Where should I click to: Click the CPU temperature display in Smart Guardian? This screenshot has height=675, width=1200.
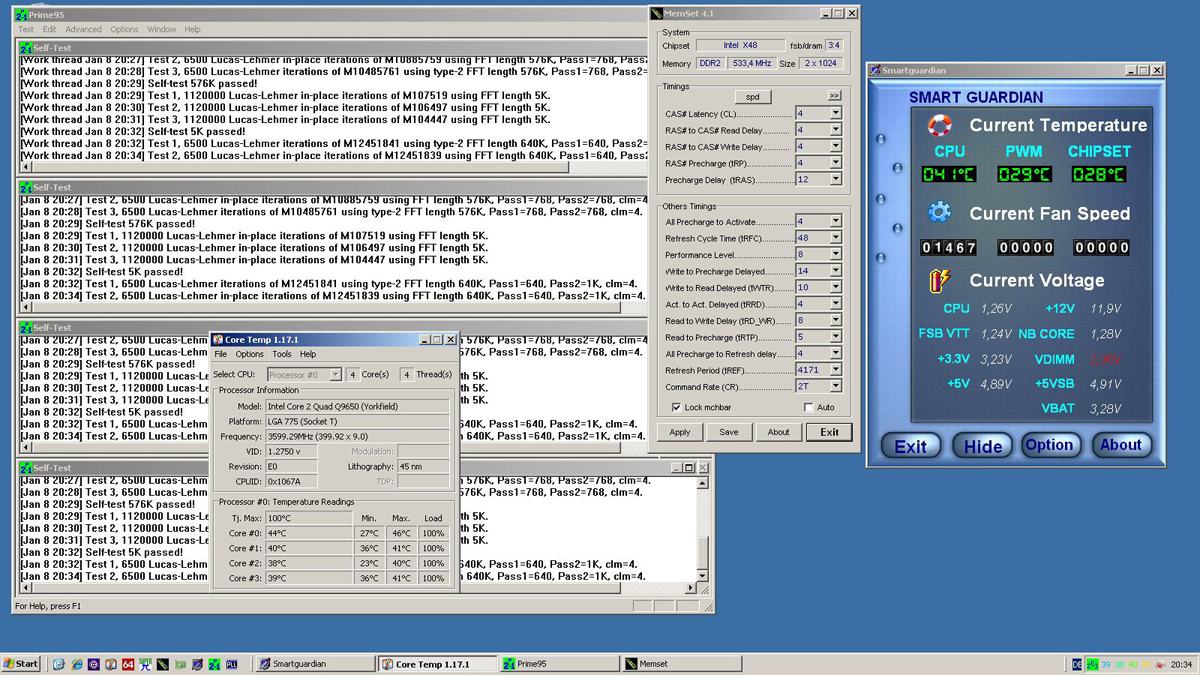pyautogui.click(x=949, y=174)
